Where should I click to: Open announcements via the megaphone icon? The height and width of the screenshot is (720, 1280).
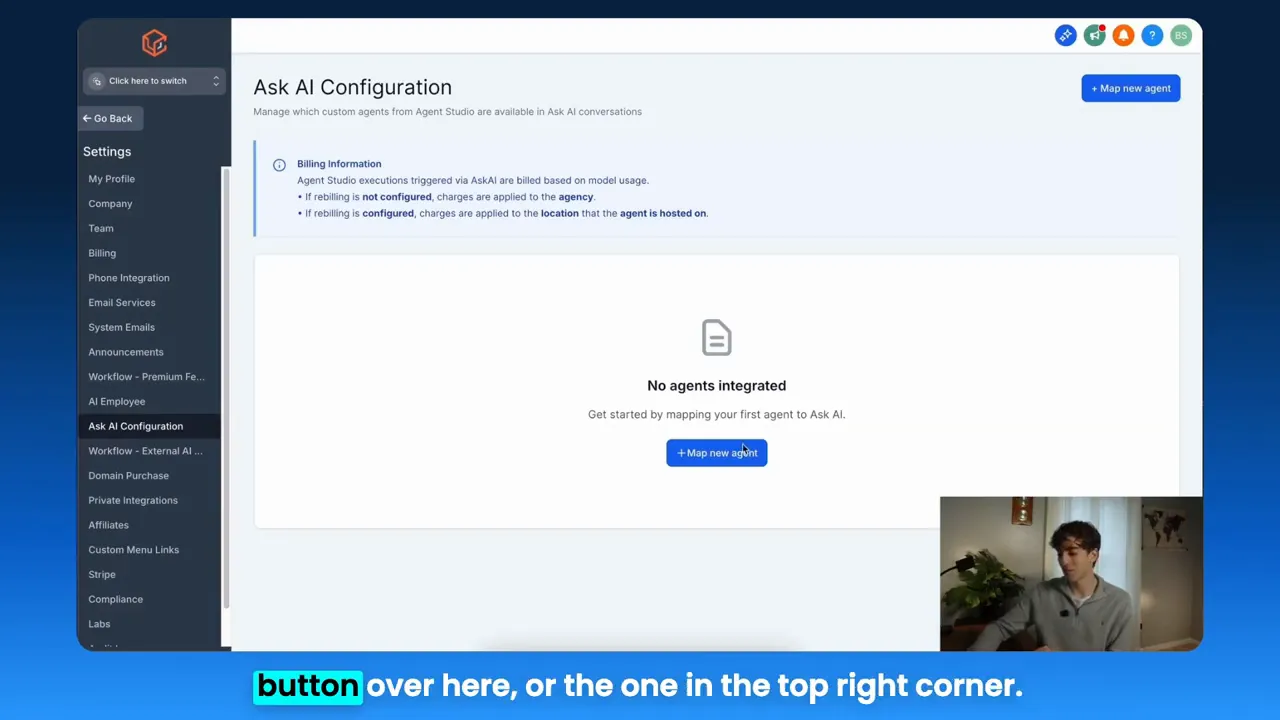1094,35
